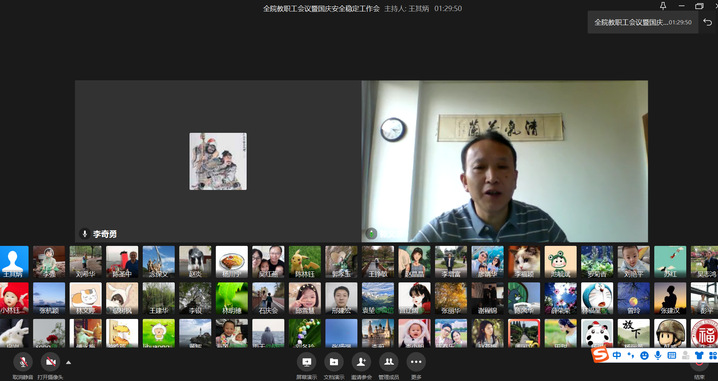Viewport: 718px width, 381px height.
Task: Open the Sogou voice input microphone icon
Action: tap(658, 355)
